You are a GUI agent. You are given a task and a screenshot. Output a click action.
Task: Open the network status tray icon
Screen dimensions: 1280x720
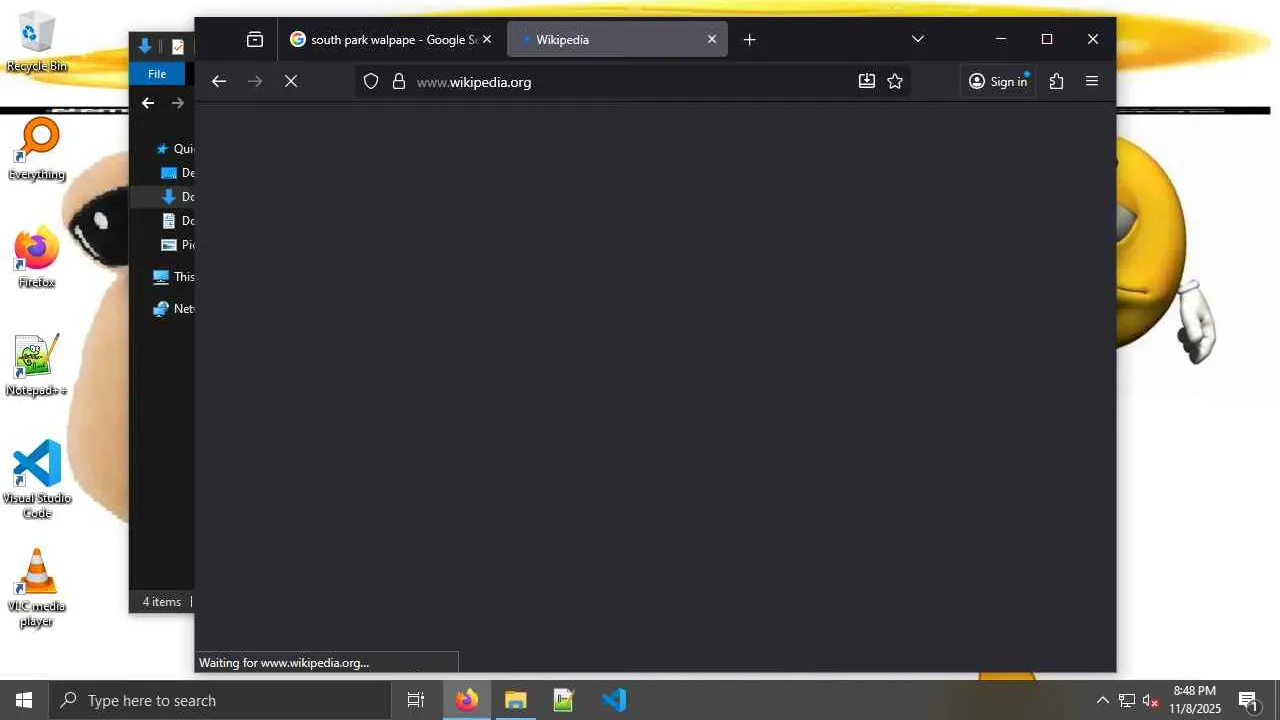[1127, 700]
